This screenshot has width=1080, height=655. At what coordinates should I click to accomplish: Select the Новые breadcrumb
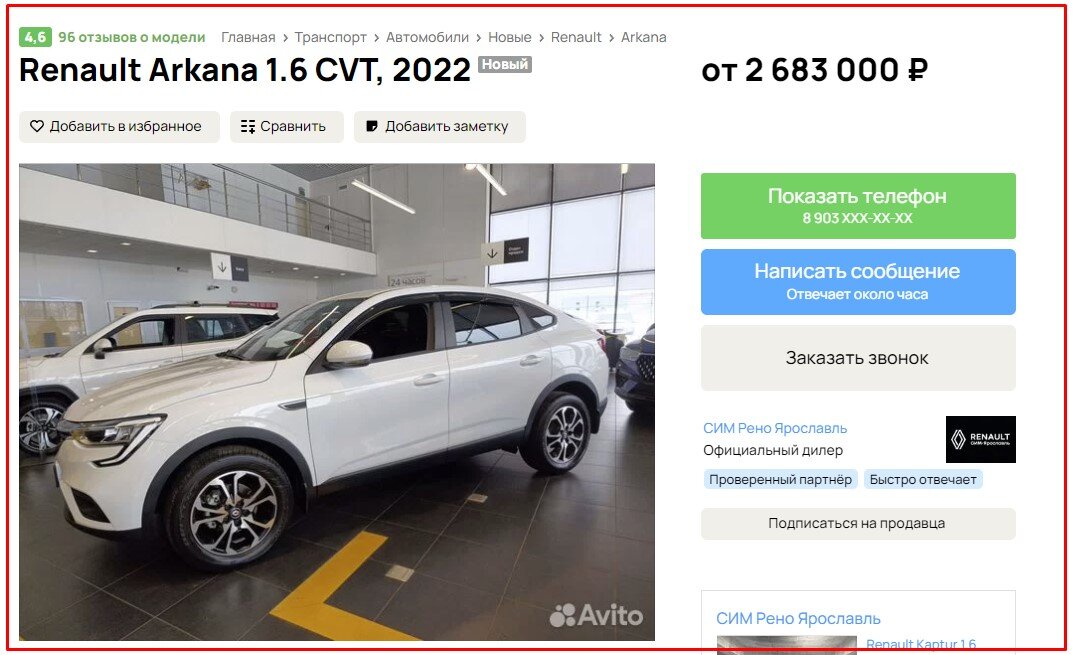click(x=510, y=37)
